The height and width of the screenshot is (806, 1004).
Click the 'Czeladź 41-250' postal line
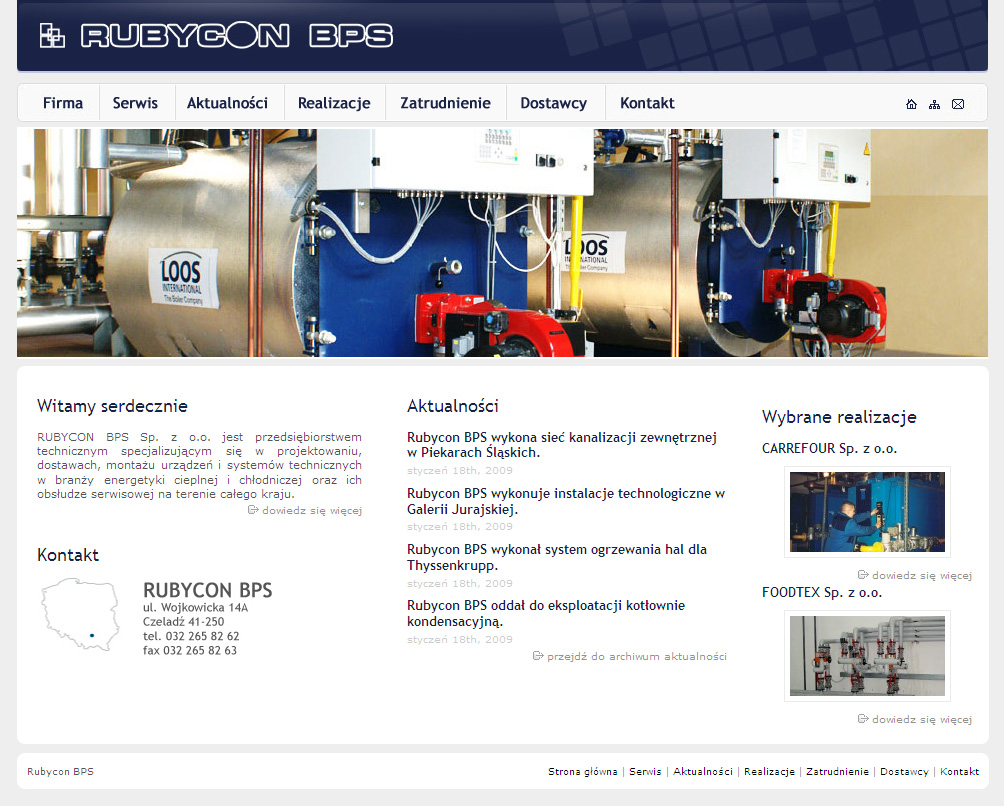point(184,622)
